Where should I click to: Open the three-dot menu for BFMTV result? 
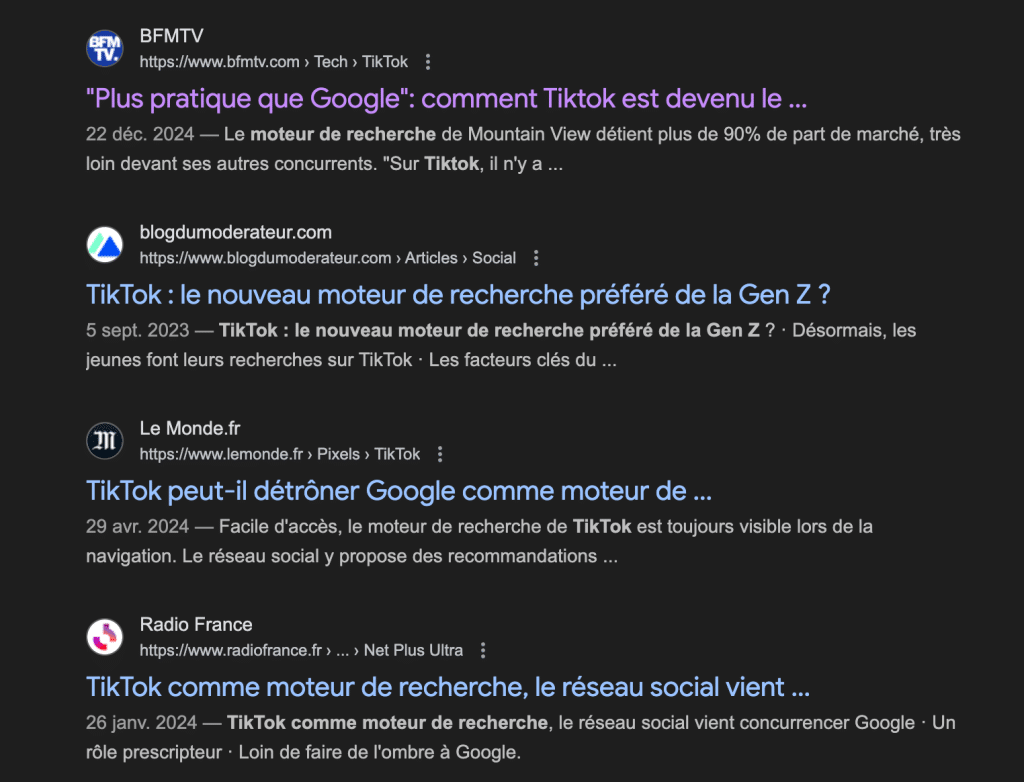click(x=428, y=62)
